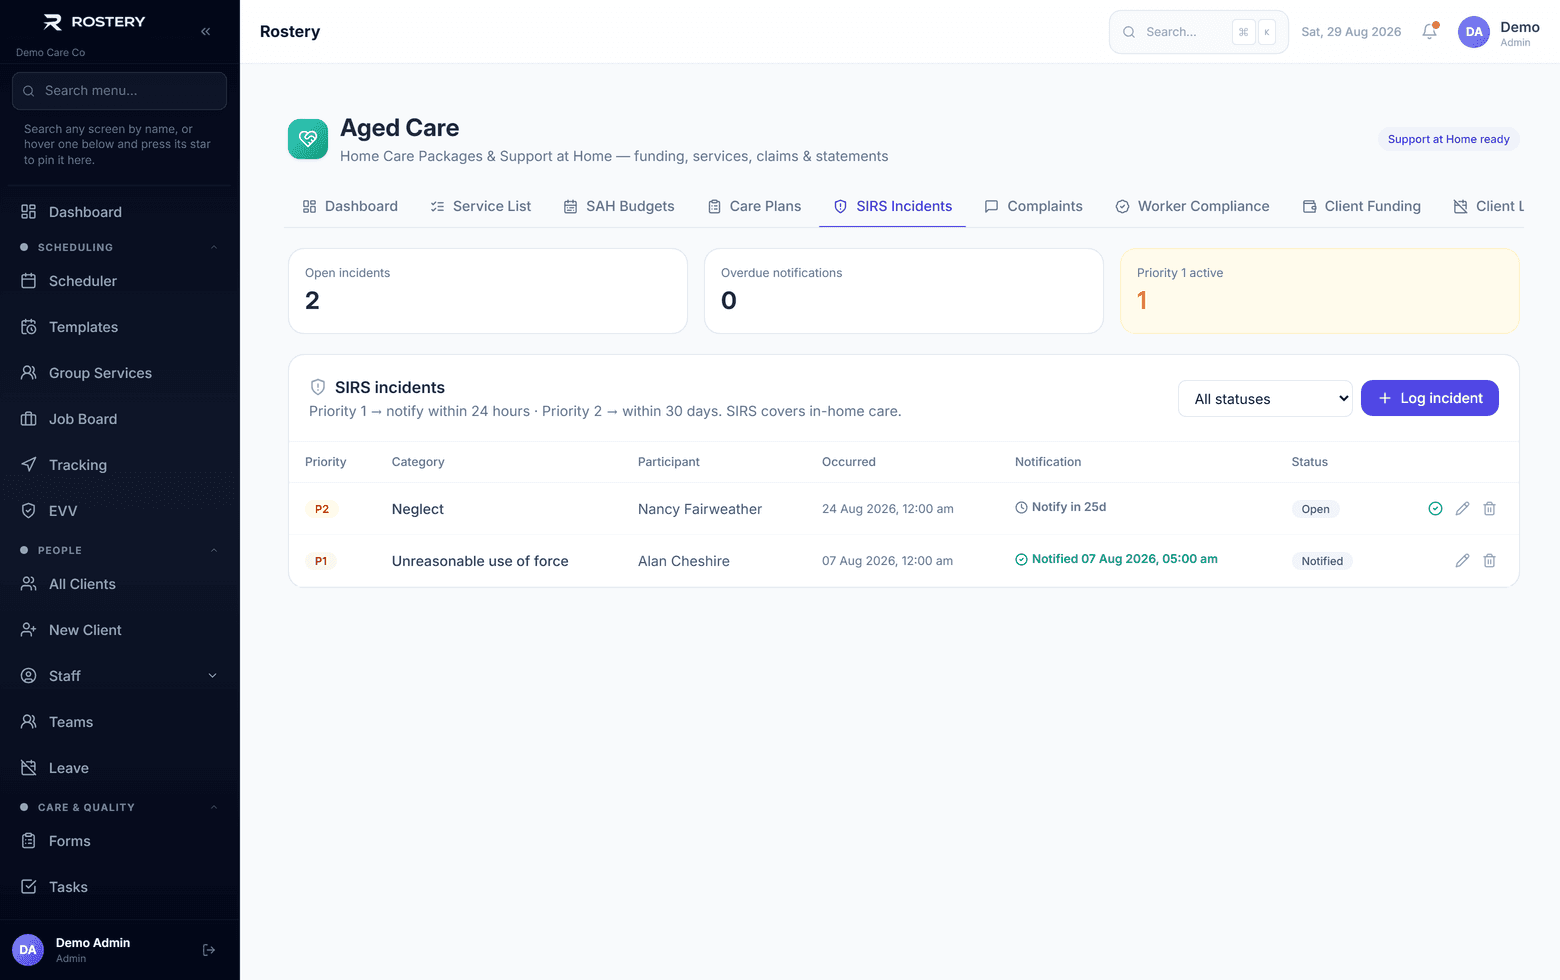The image size is (1560, 980).
Task: Expand the Staff submenu chevron
Action: click(212, 676)
